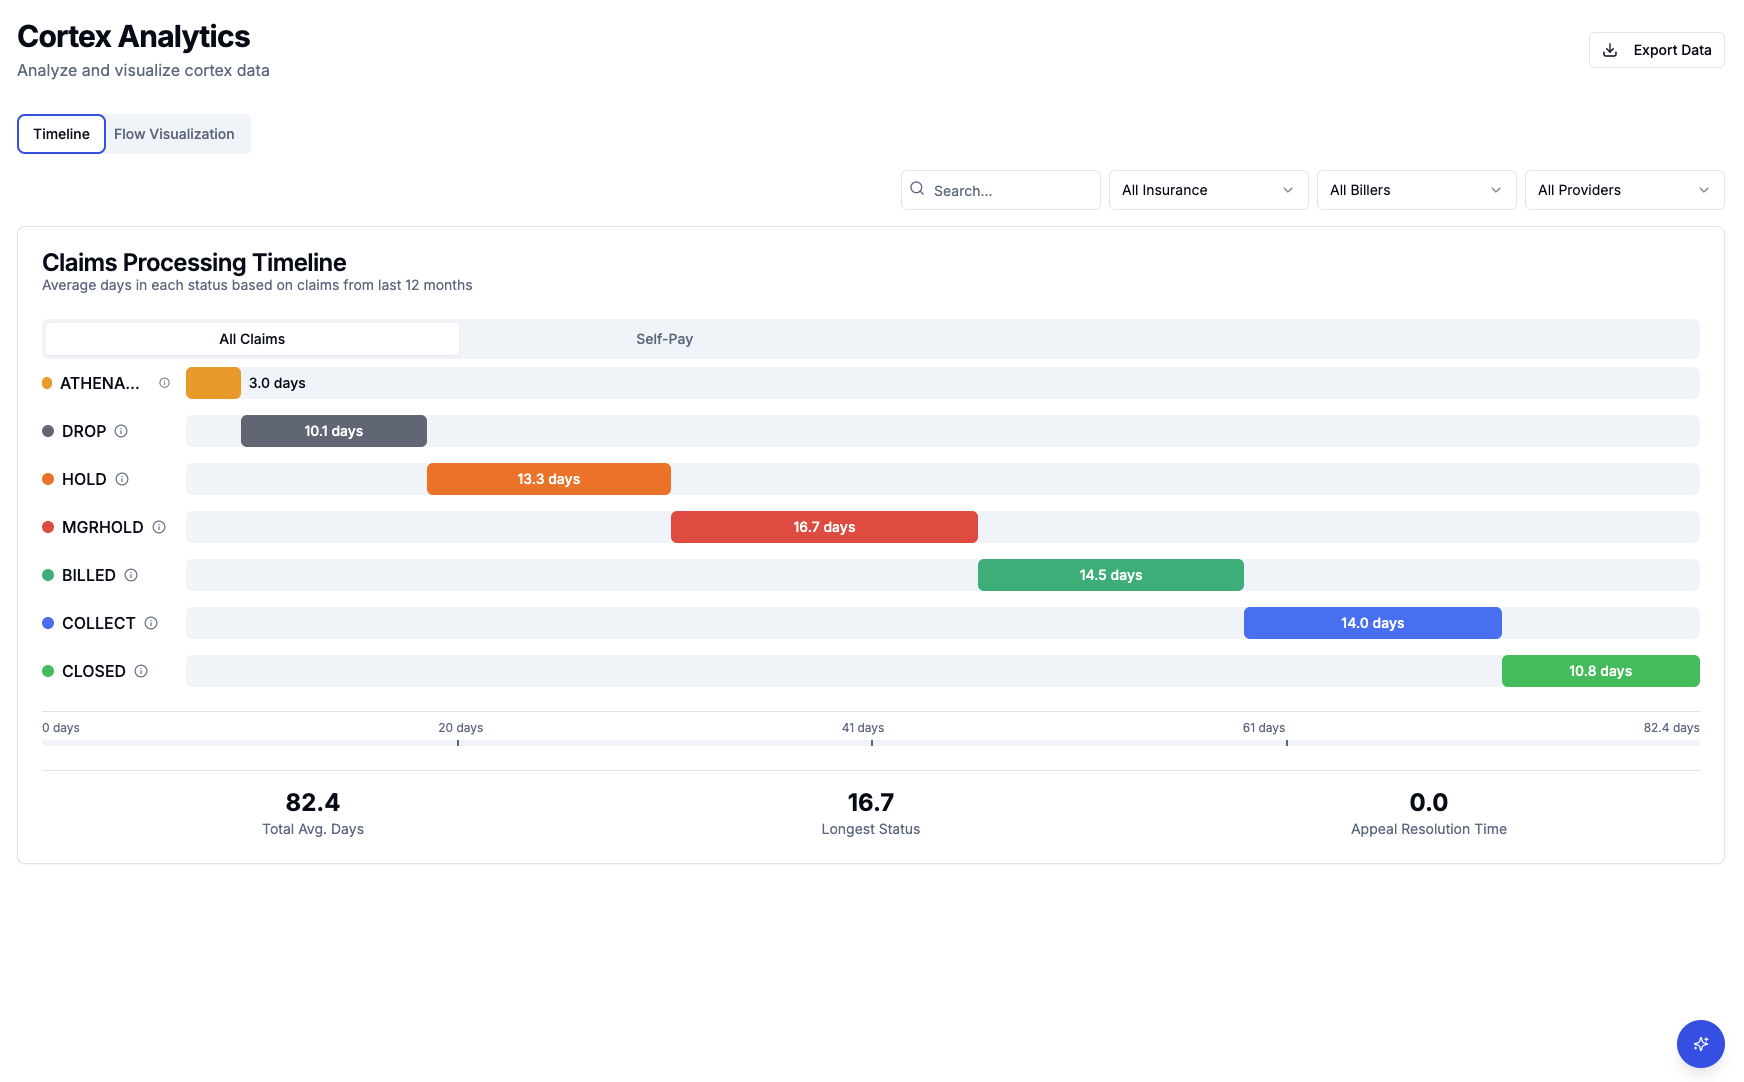Click the Claims Processing Timeline heading
This screenshot has width=1744, height=1082.
194,263
